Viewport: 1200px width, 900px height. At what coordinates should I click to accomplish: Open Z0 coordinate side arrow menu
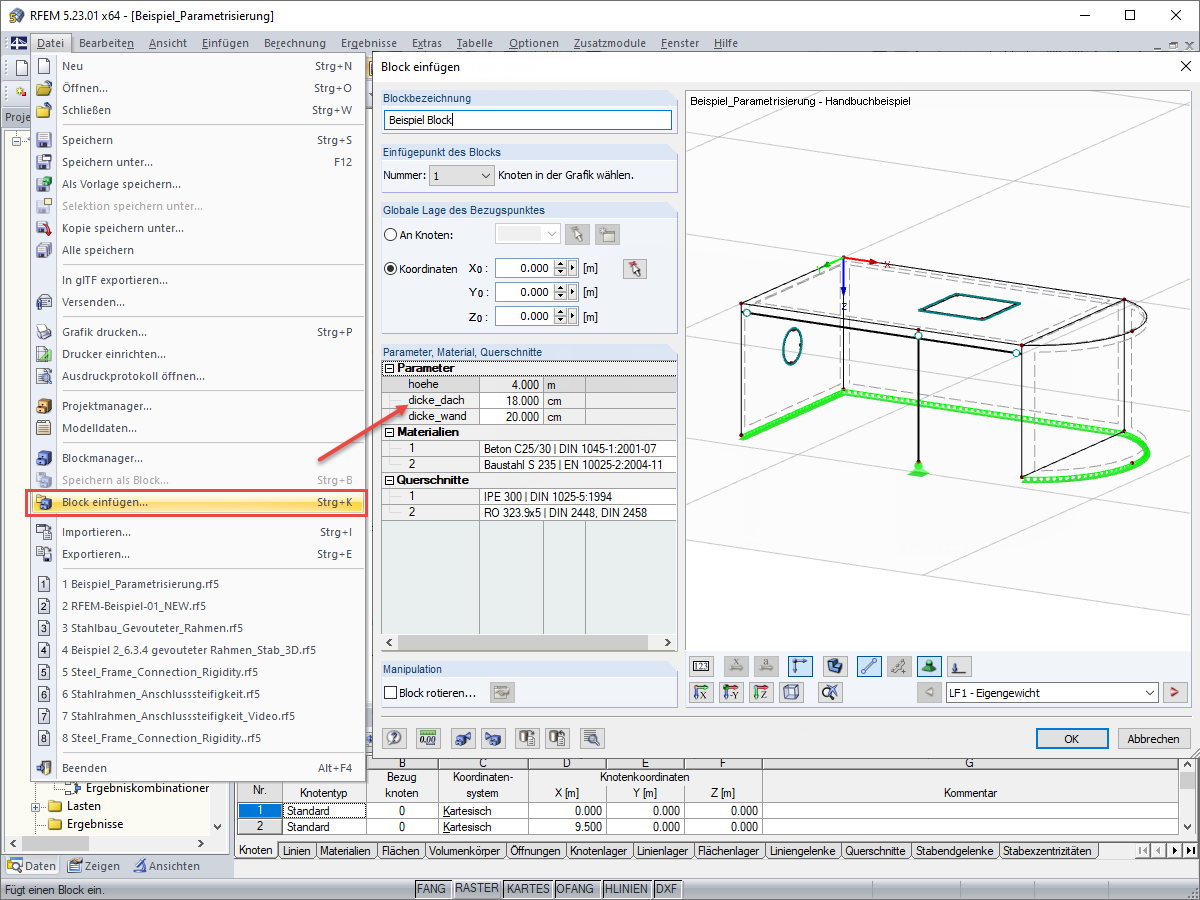pyautogui.click(x=573, y=317)
